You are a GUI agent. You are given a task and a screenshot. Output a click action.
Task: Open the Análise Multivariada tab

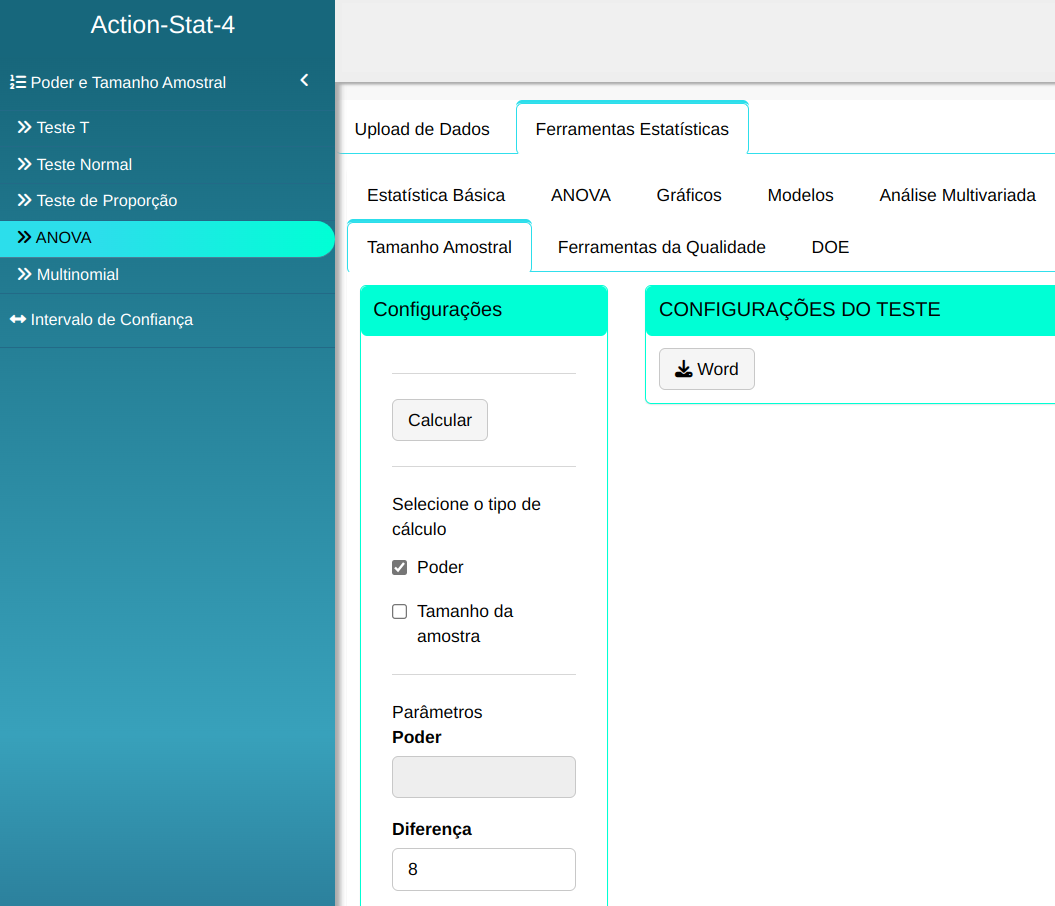tap(957, 195)
